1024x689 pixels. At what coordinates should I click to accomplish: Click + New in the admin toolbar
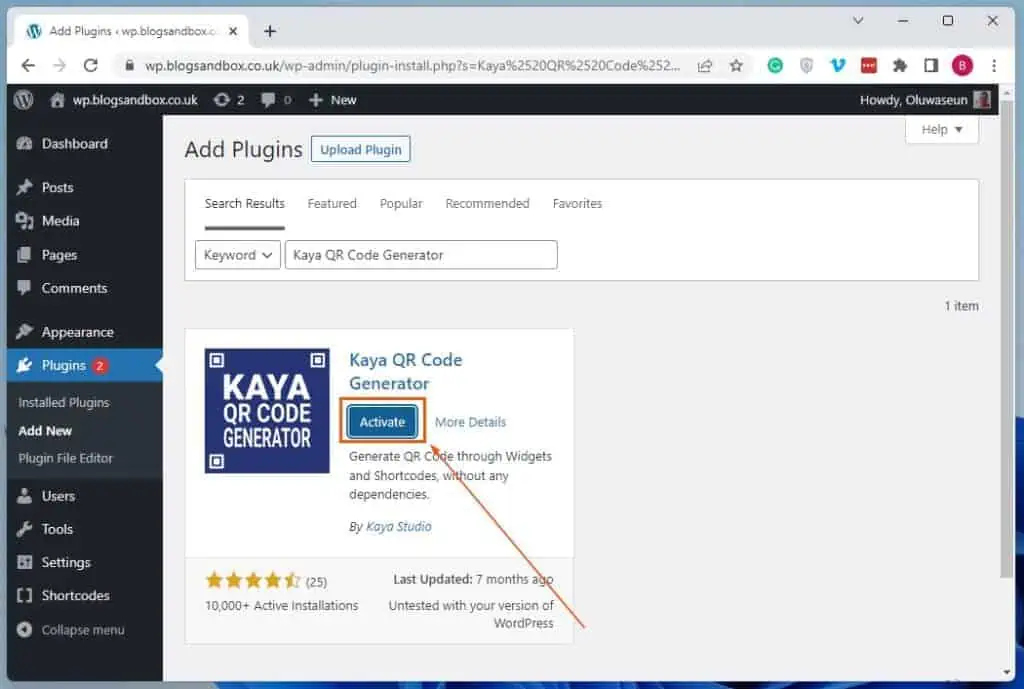point(331,99)
